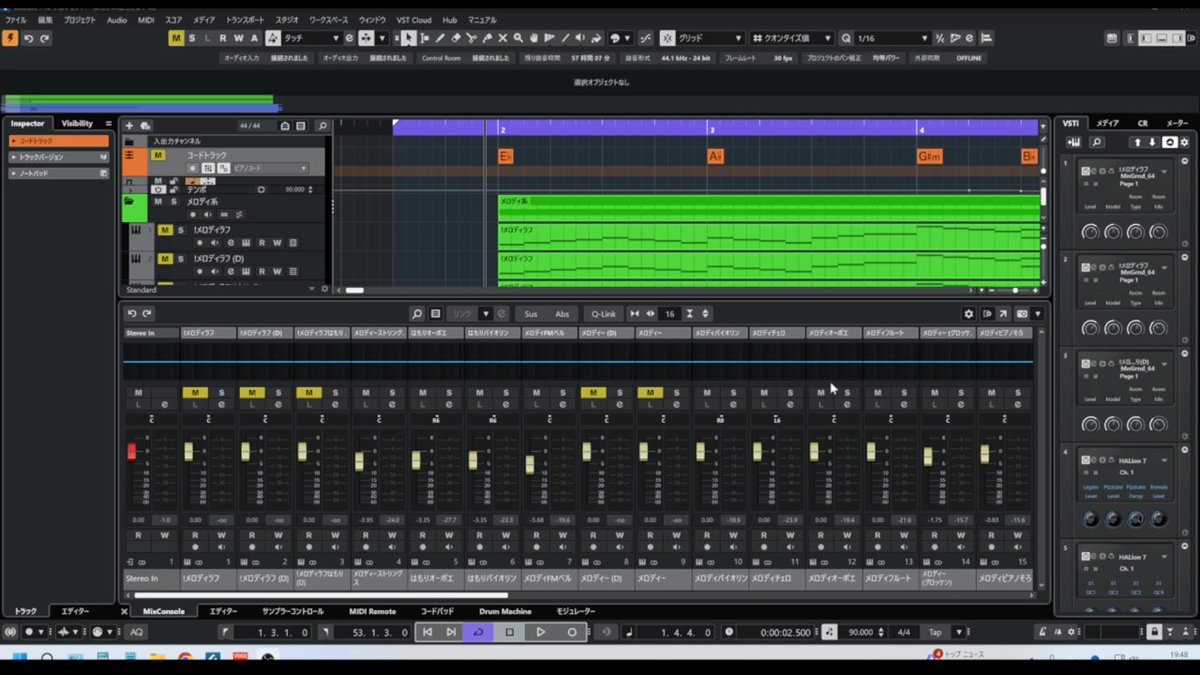Click the project Undo arrow in toolbar
1200x675 pixels.
[x=28, y=38]
